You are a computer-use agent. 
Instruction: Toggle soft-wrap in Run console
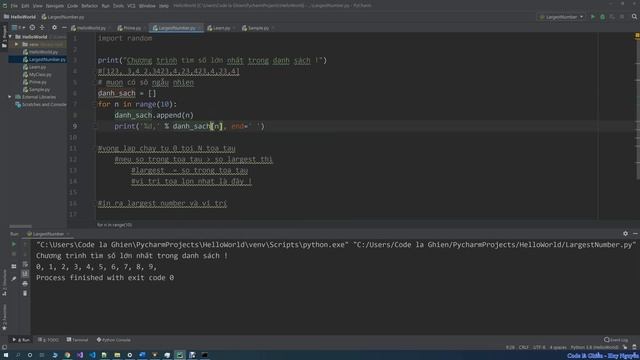(x=25, y=264)
